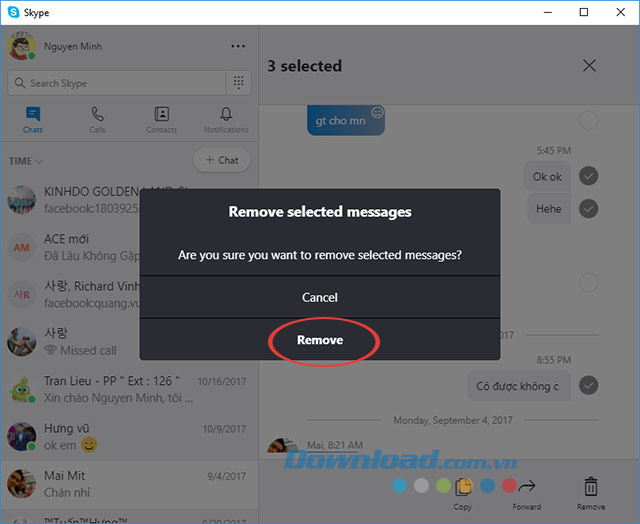Confirm removal with the Remove dialog button

click(x=320, y=340)
